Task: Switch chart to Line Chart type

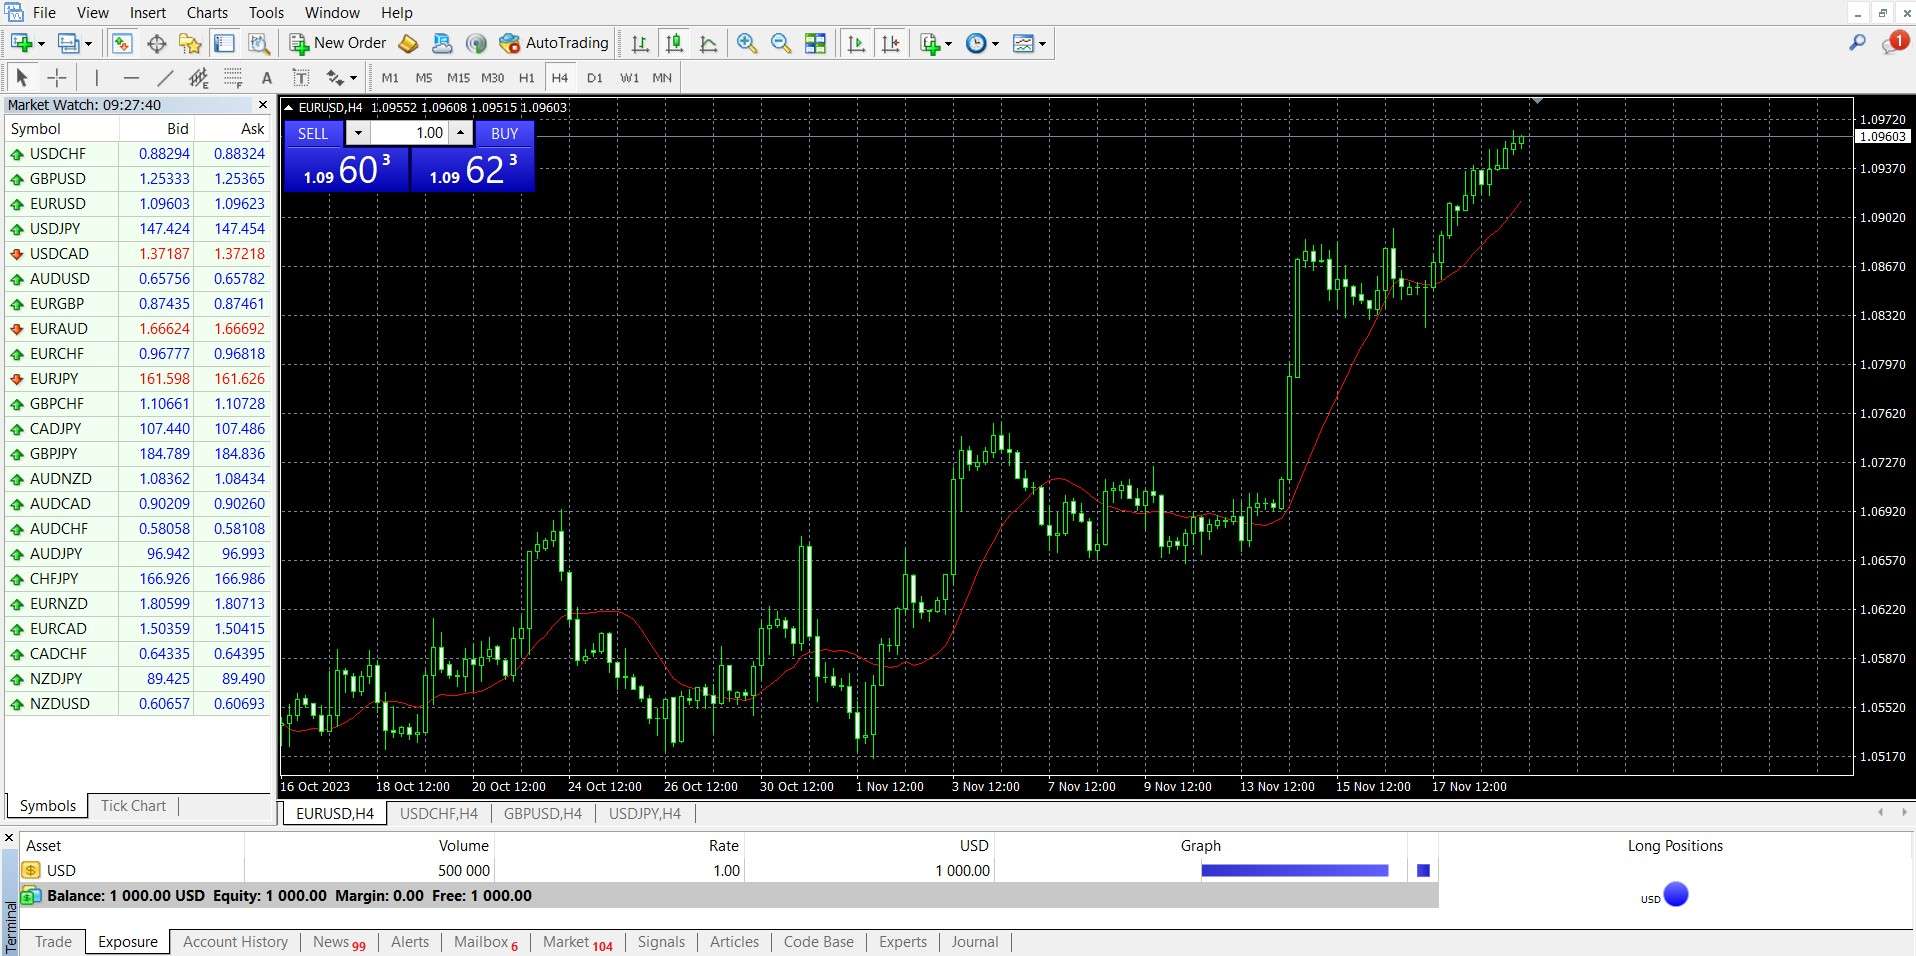Action: click(x=709, y=43)
